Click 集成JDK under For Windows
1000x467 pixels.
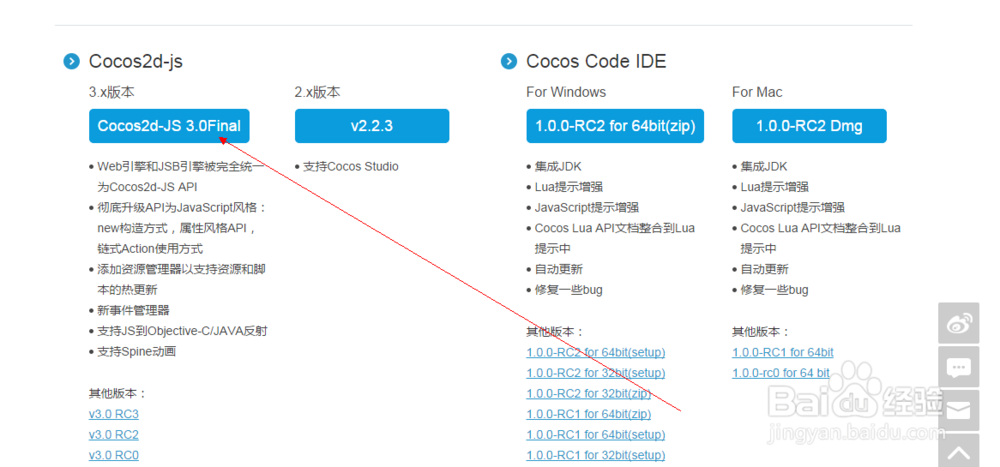(x=558, y=167)
